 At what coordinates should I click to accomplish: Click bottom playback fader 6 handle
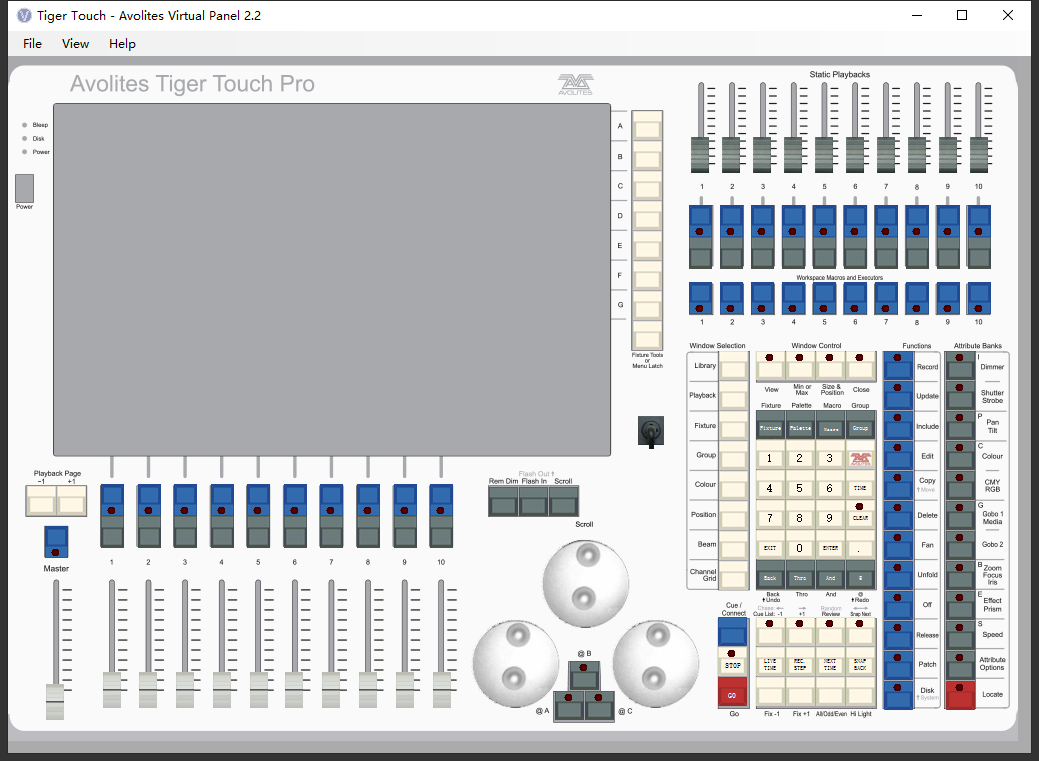pyautogui.click(x=294, y=689)
